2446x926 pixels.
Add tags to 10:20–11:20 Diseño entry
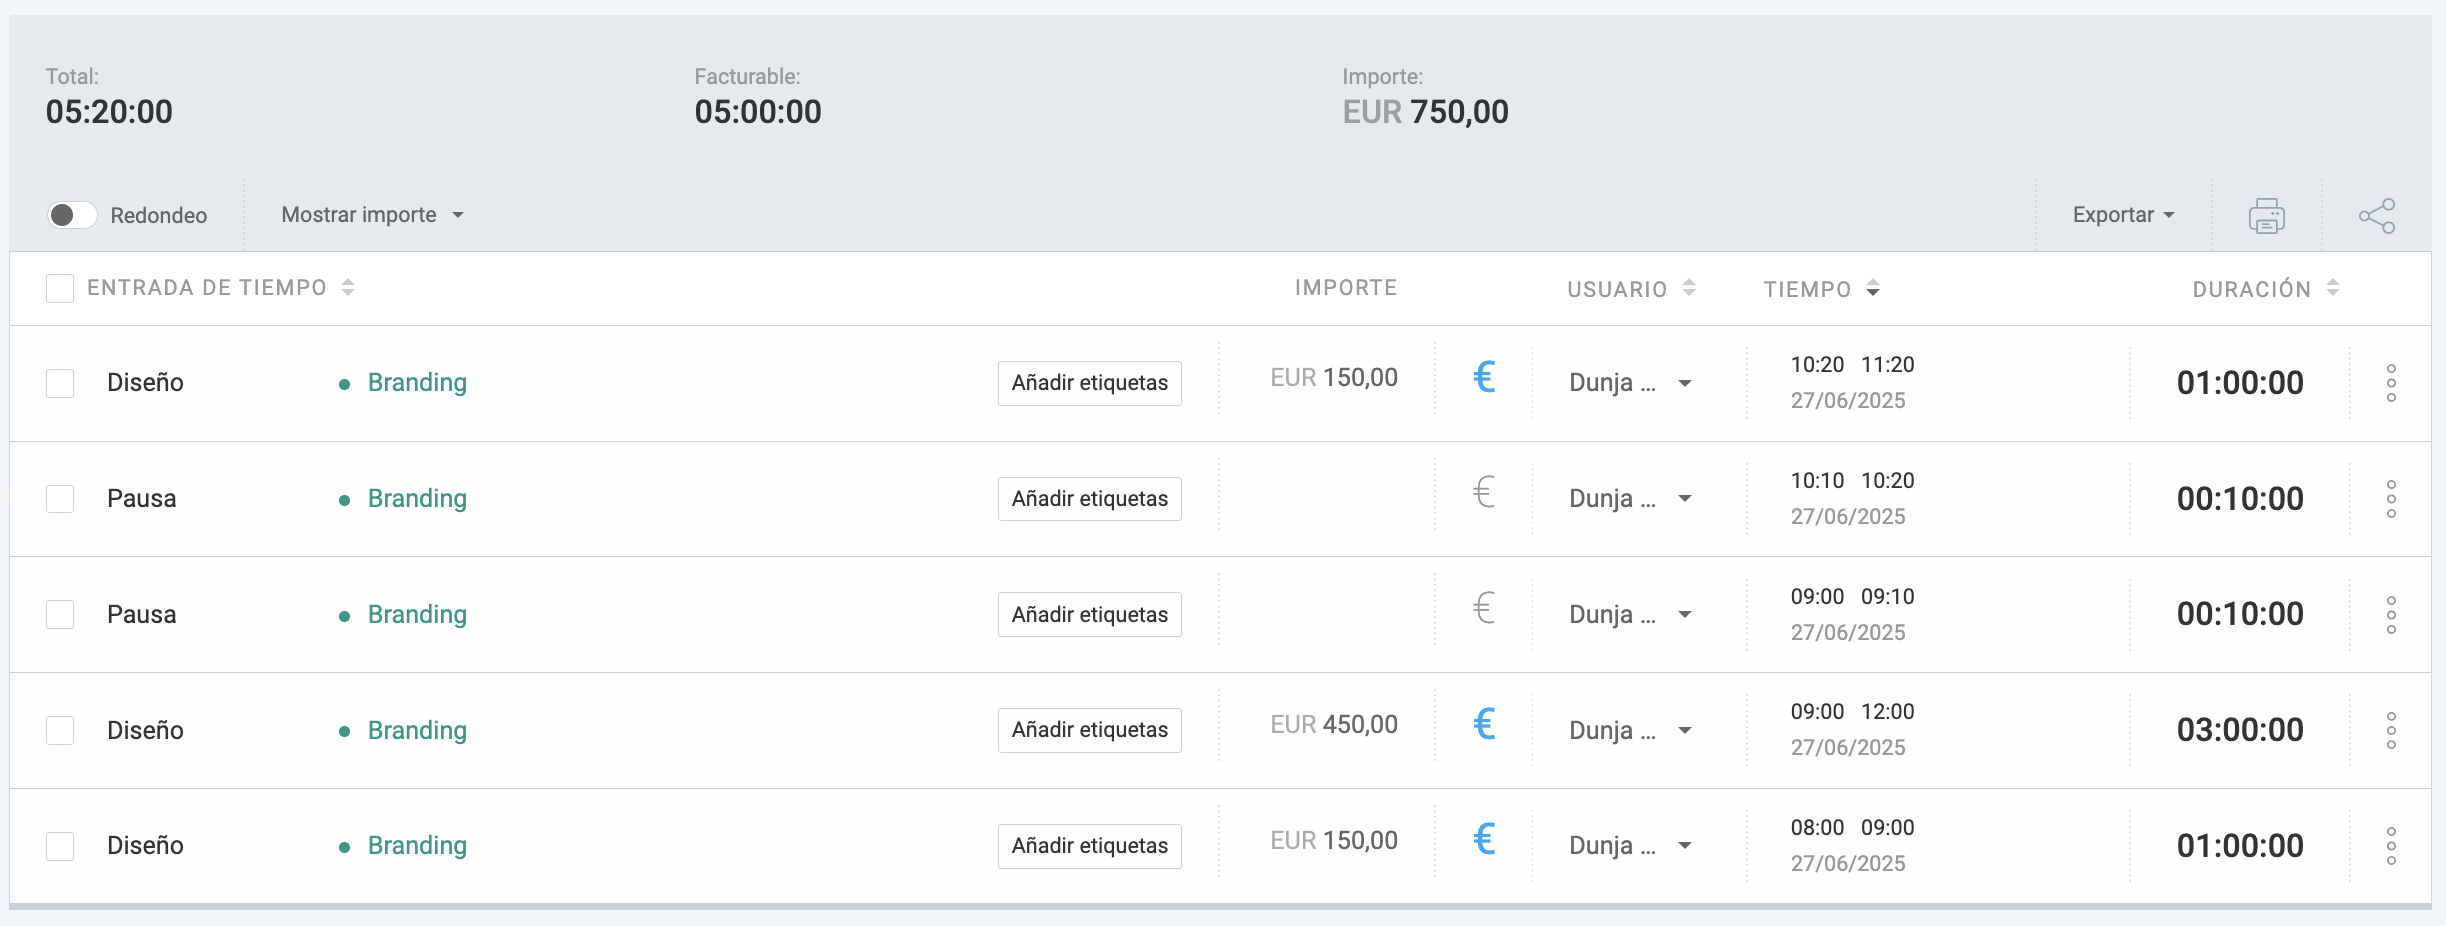pos(1089,383)
